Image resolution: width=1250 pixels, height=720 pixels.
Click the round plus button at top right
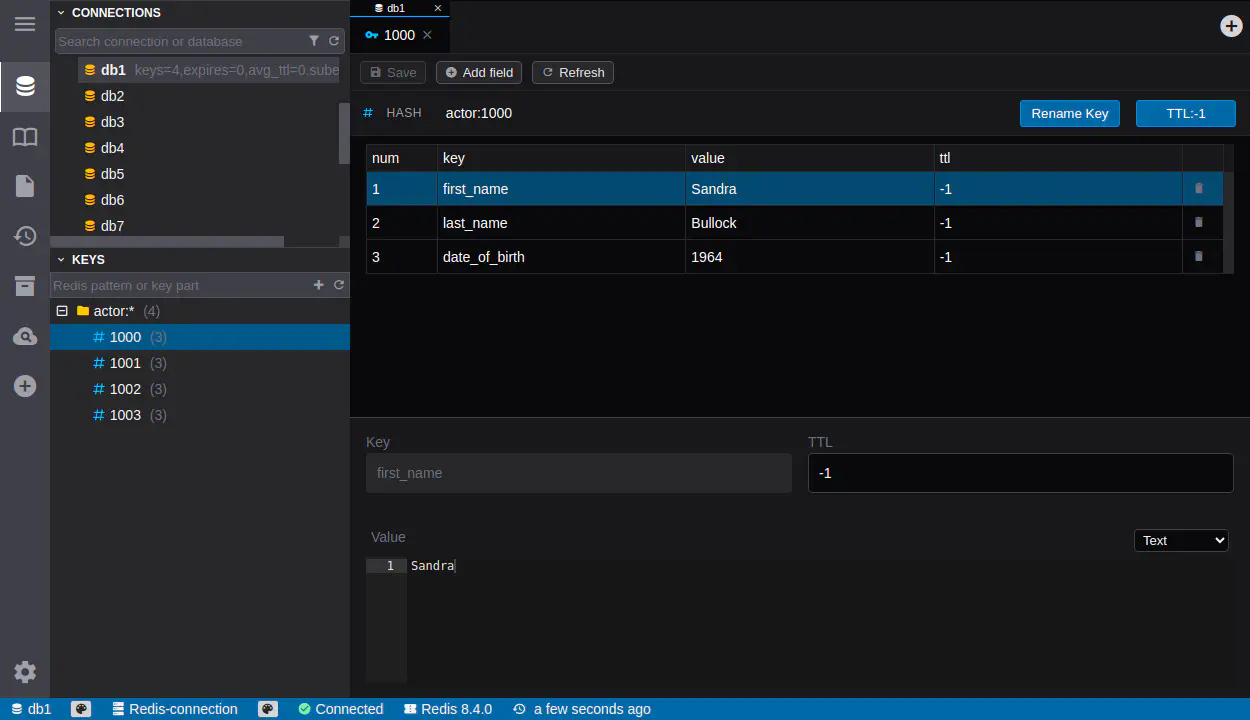pyautogui.click(x=1232, y=26)
